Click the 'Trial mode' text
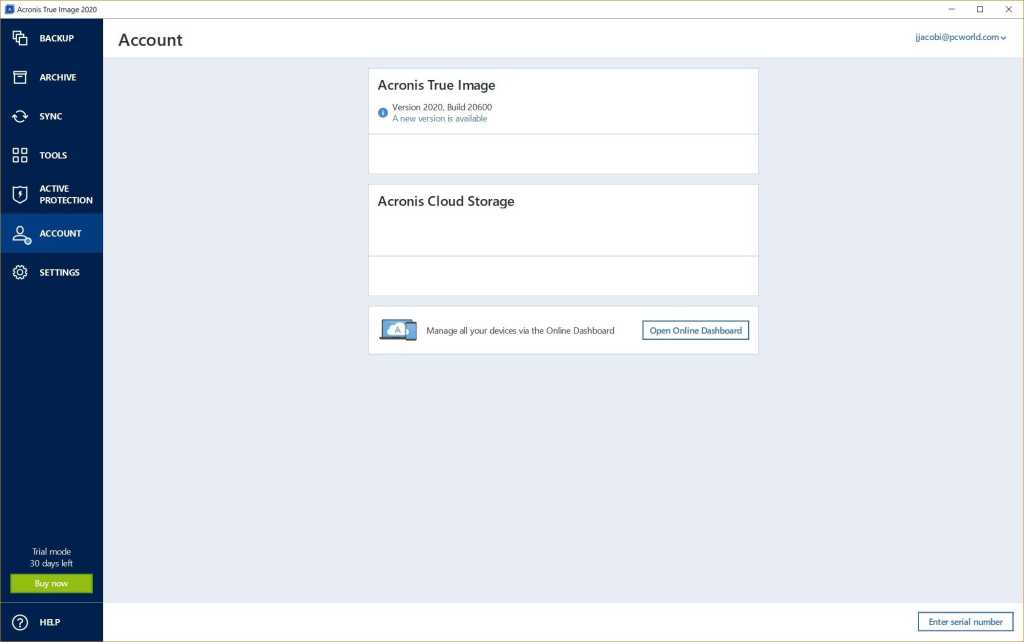Image resolution: width=1024 pixels, height=642 pixels. pos(52,552)
